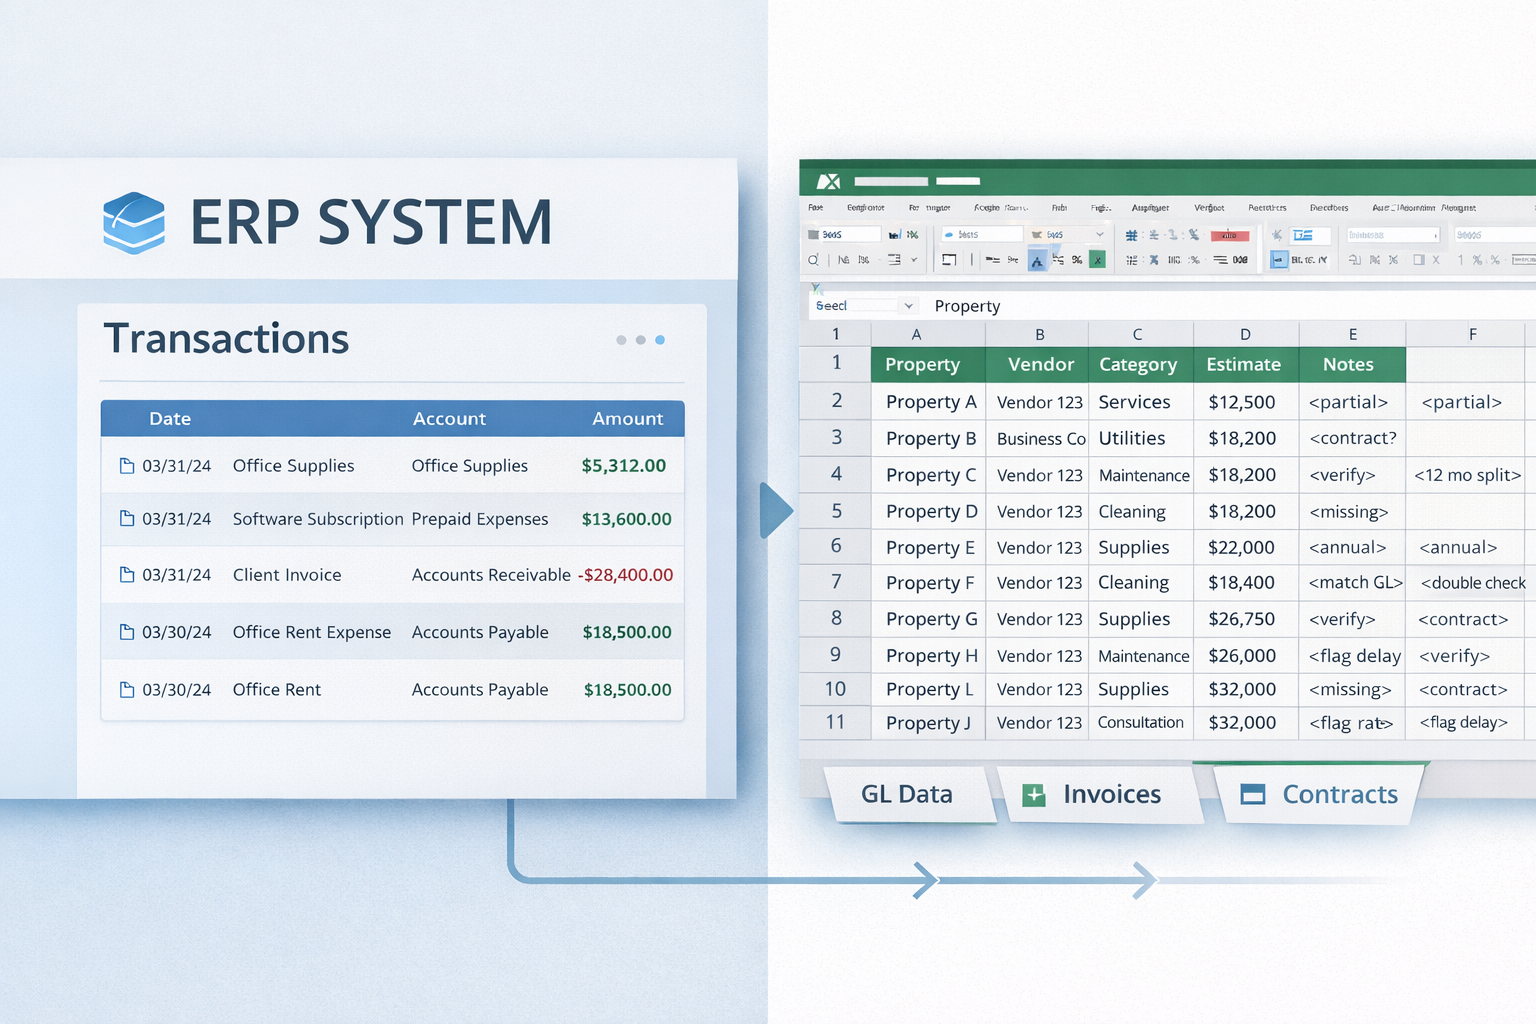Select the Estimate header cell
This screenshot has height=1024, width=1536.
1244,365
